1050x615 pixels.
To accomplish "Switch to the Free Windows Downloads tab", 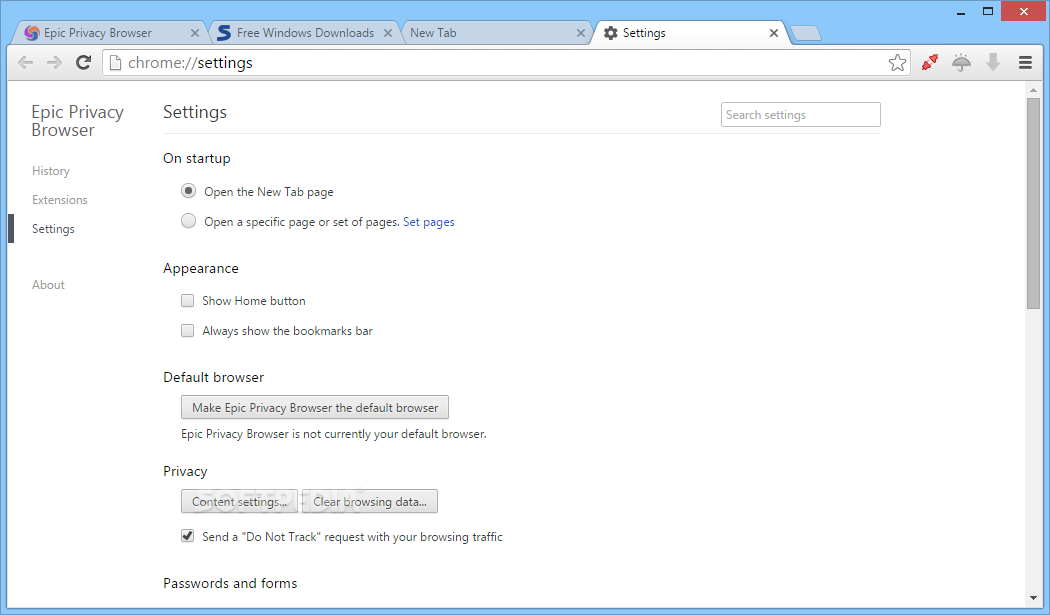I will [305, 33].
